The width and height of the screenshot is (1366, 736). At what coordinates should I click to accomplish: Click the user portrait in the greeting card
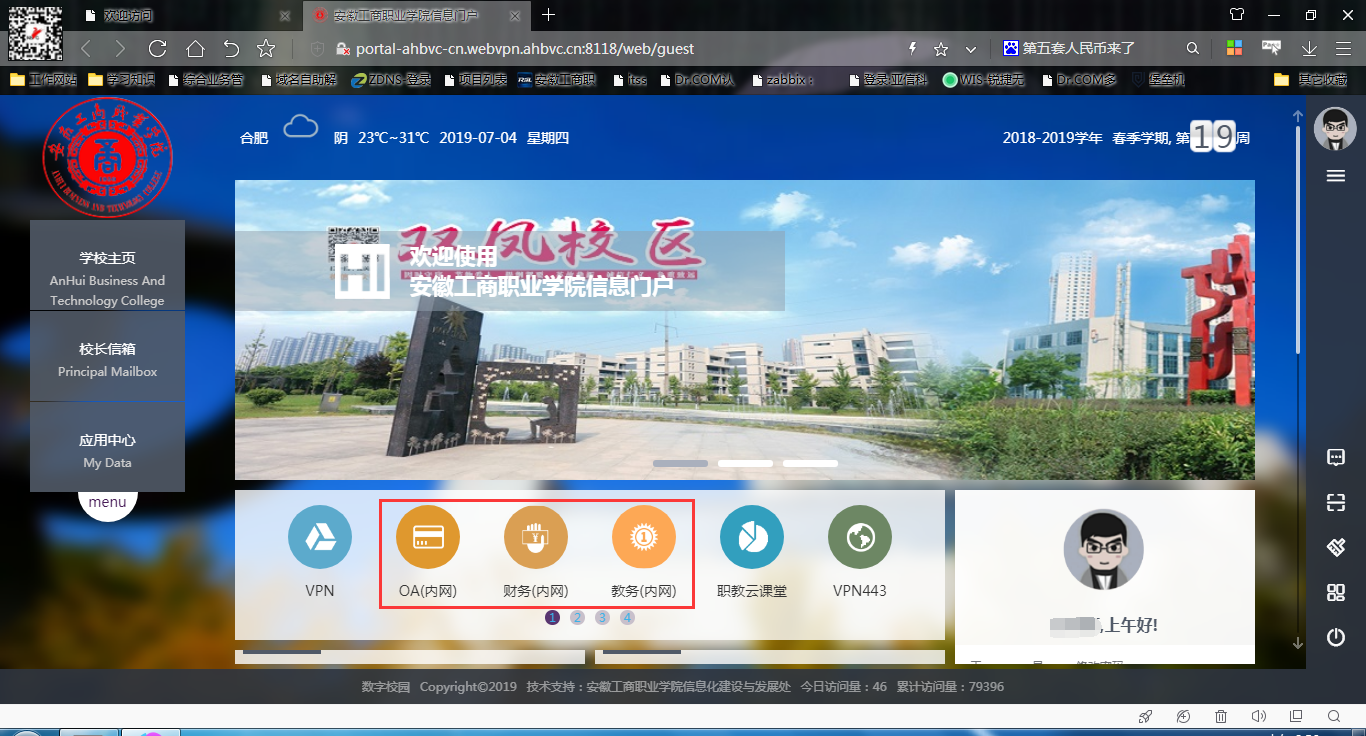click(1103, 549)
